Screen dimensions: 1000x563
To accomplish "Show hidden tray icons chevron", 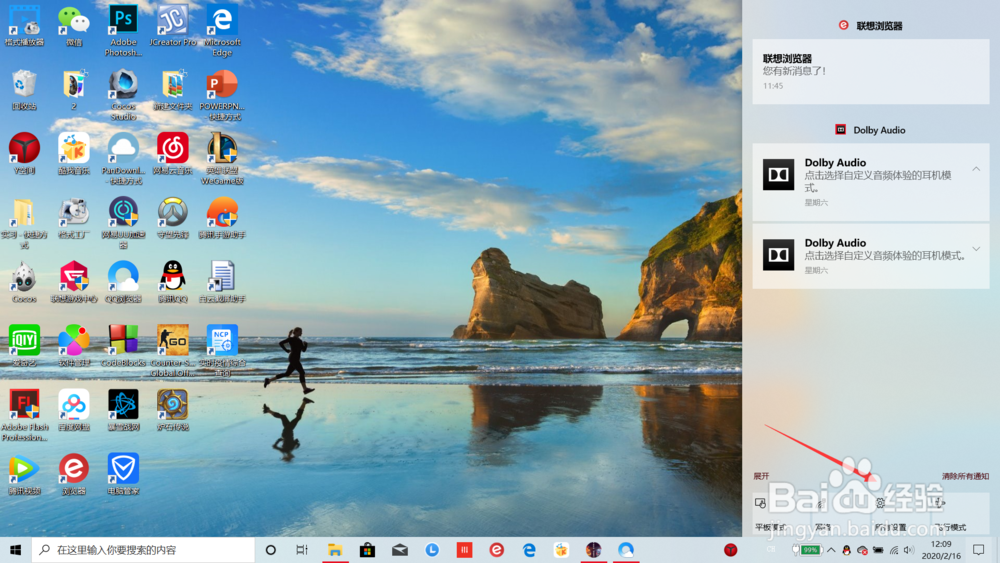I will coord(831,550).
